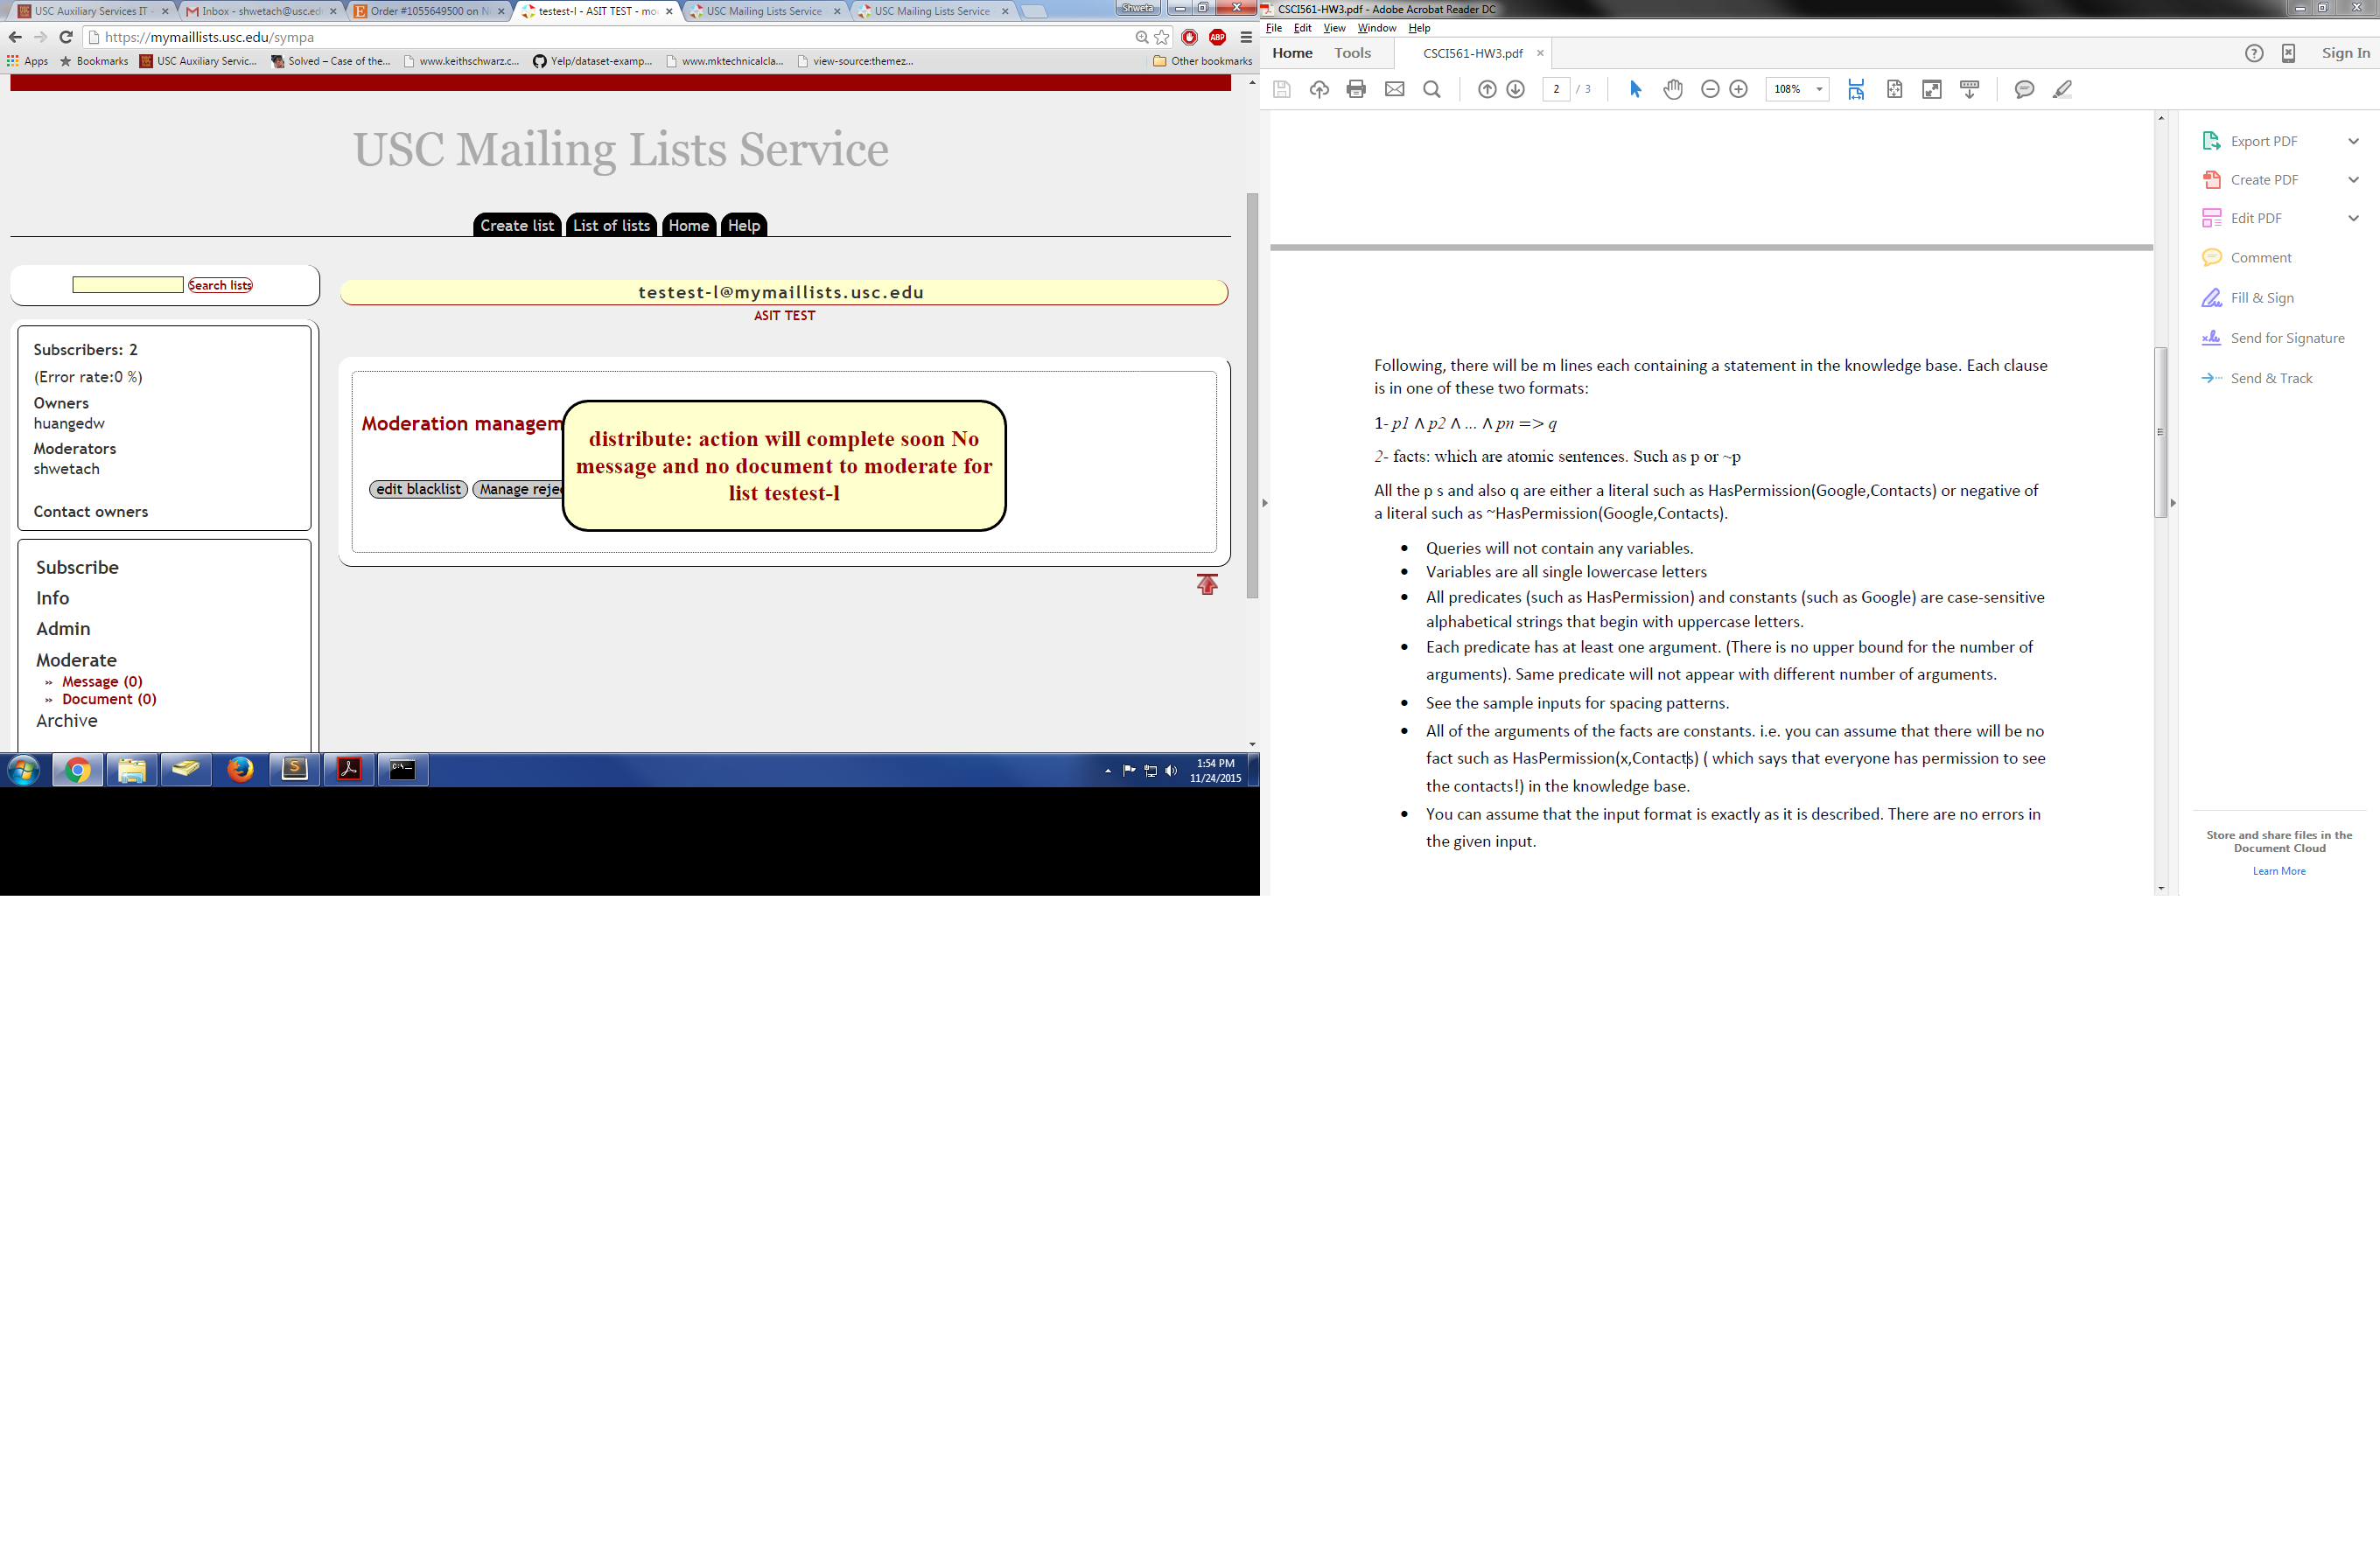Open the Acrobat search magnifier tool
The height and width of the screenshot is (1564, 2380).
pyautogui.click(x=1432, y=89)
